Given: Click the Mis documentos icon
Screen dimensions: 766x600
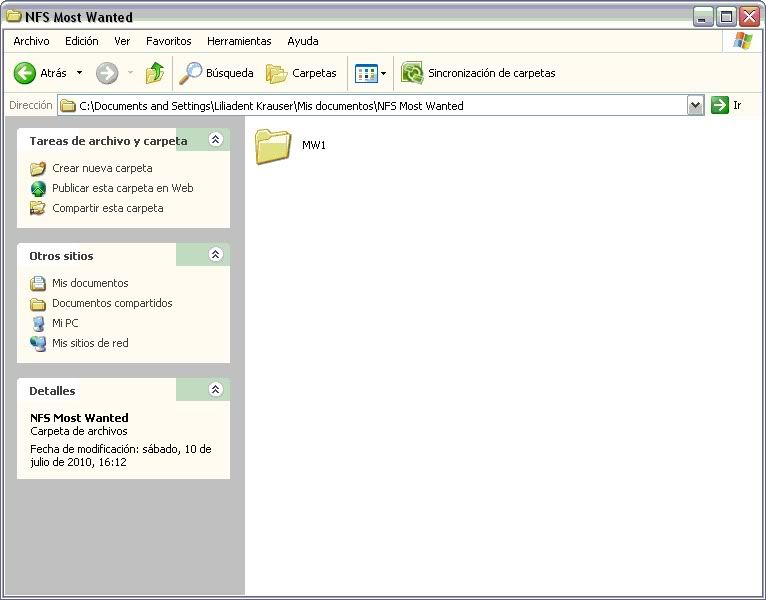Looking at the screenshot, I should (x=38, y=283).
